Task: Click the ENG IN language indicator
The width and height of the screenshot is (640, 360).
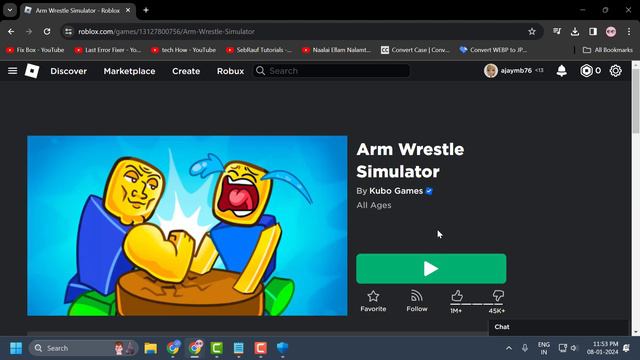Action: 544,348
